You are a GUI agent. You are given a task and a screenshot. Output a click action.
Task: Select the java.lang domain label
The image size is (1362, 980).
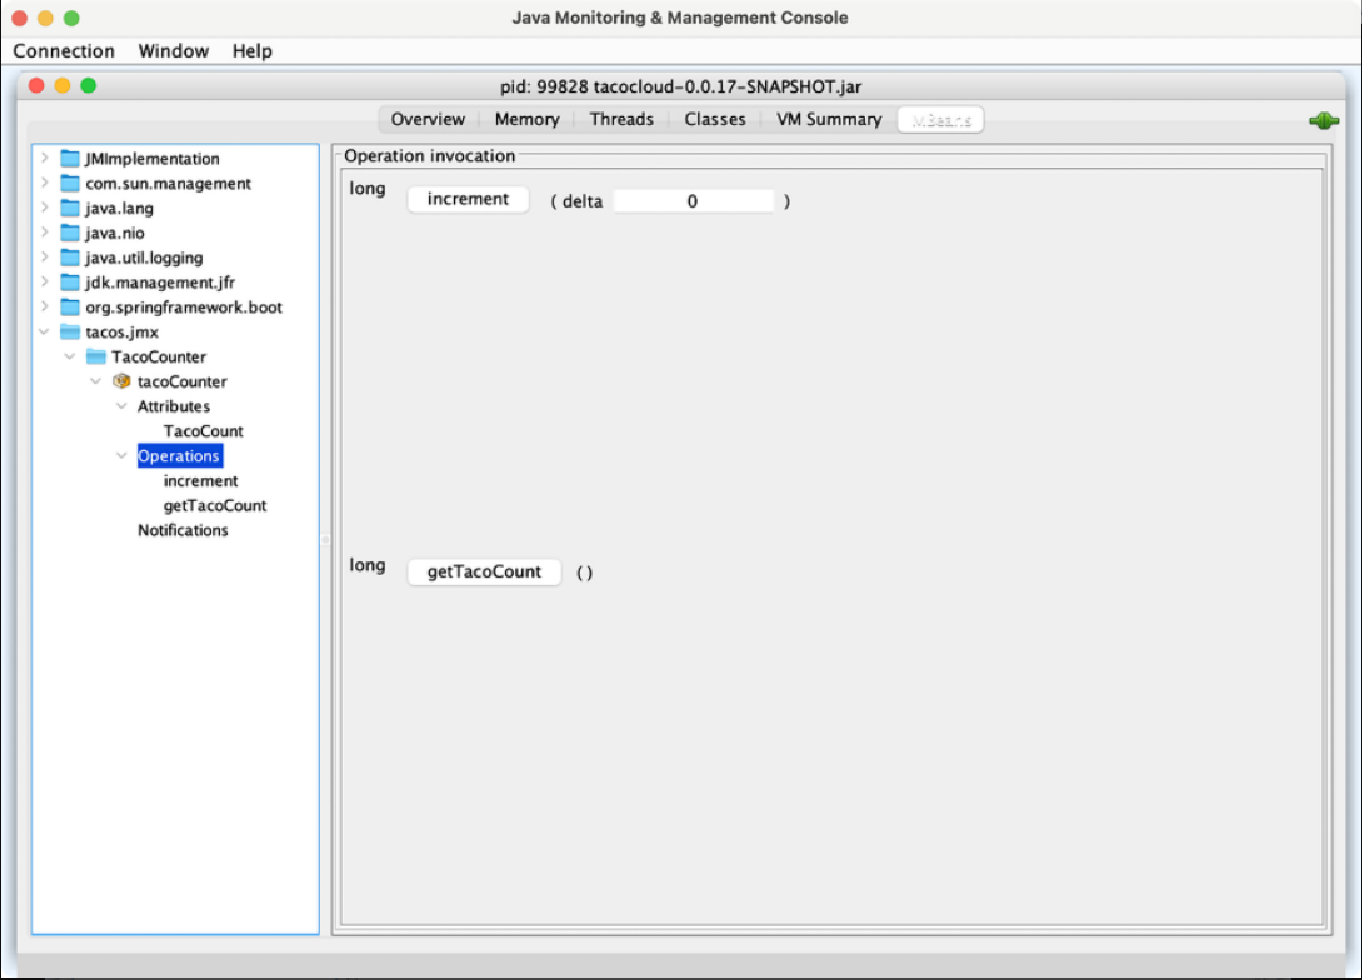coord(119,208)
